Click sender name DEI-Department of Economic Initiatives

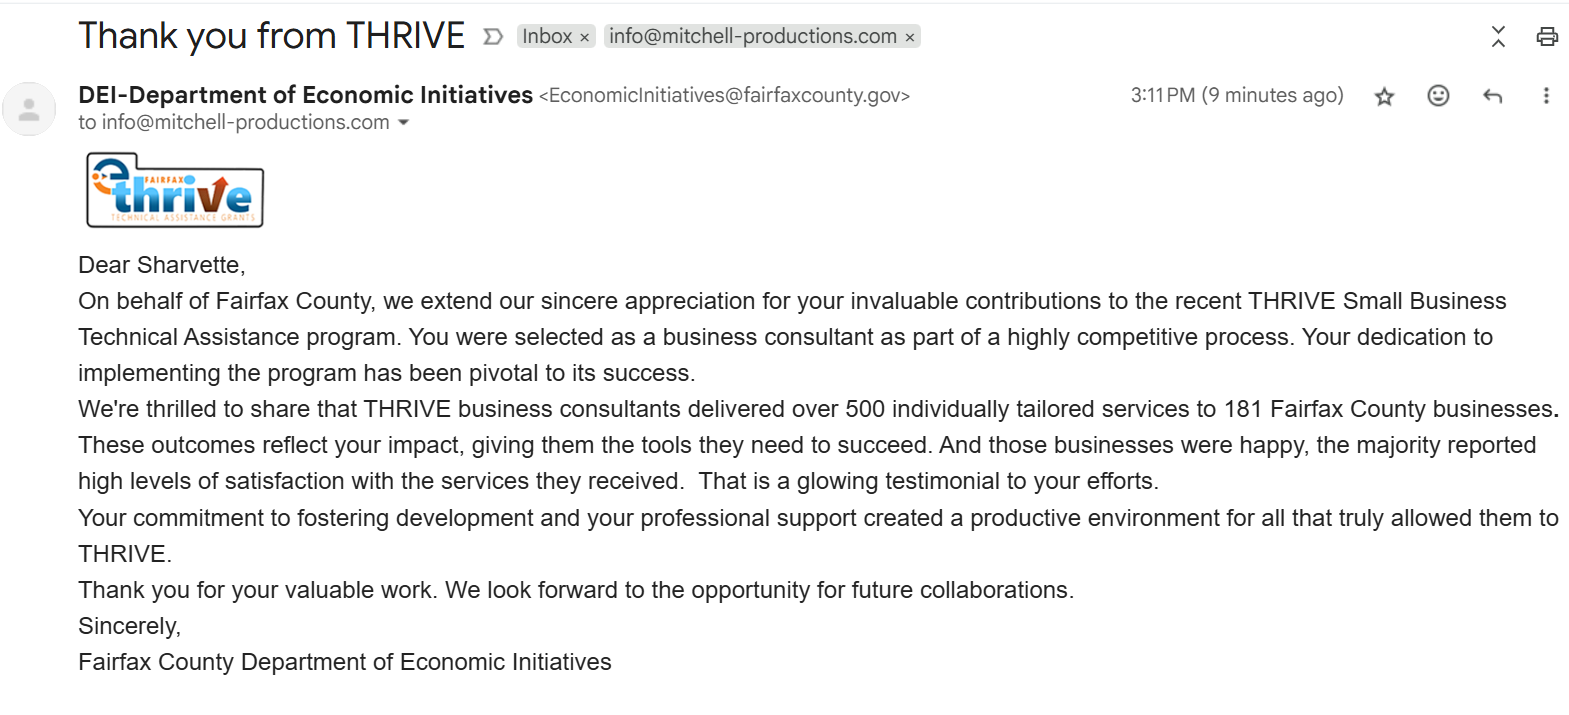(305, 95)
